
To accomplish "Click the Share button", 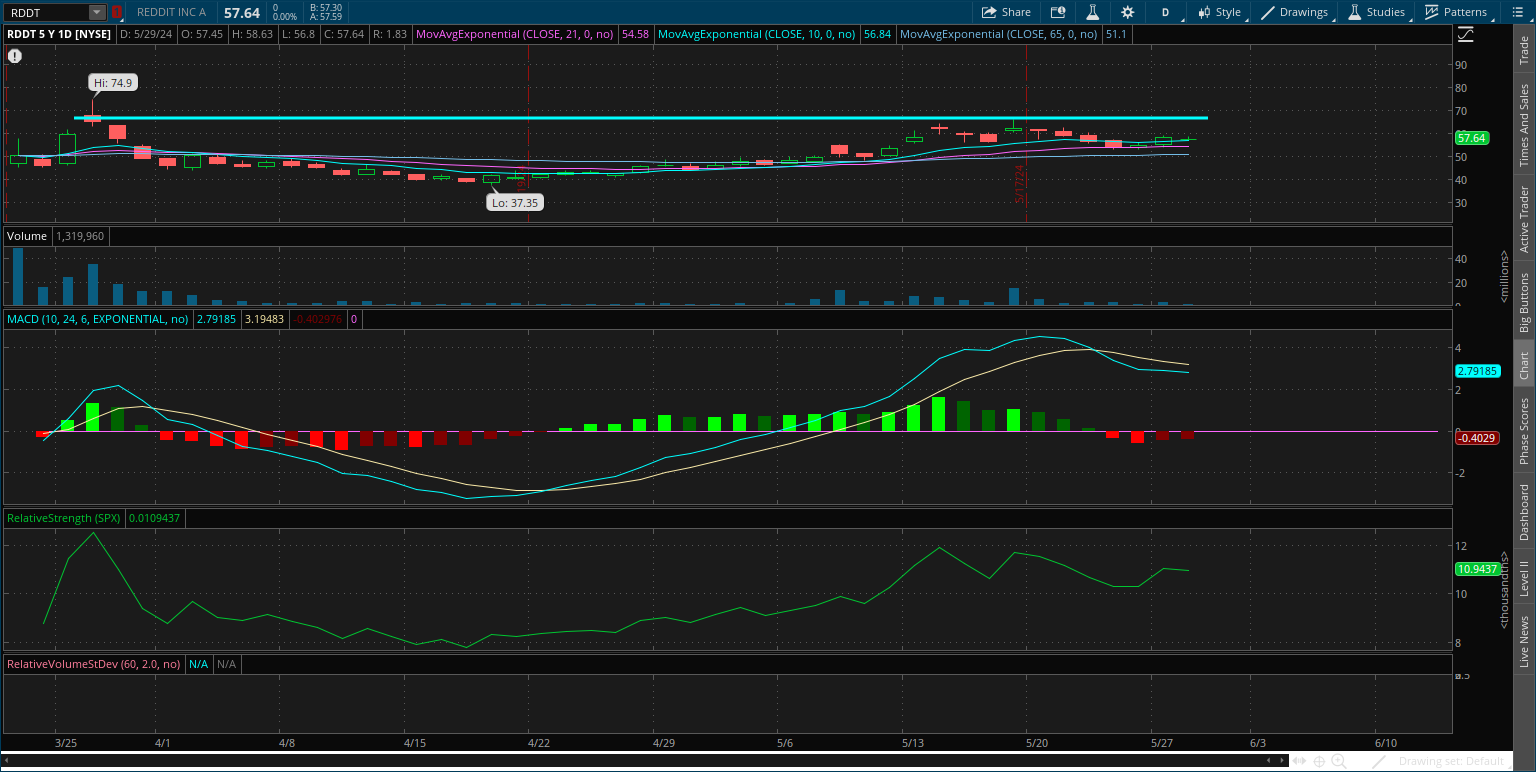I will coord(1006,12).
